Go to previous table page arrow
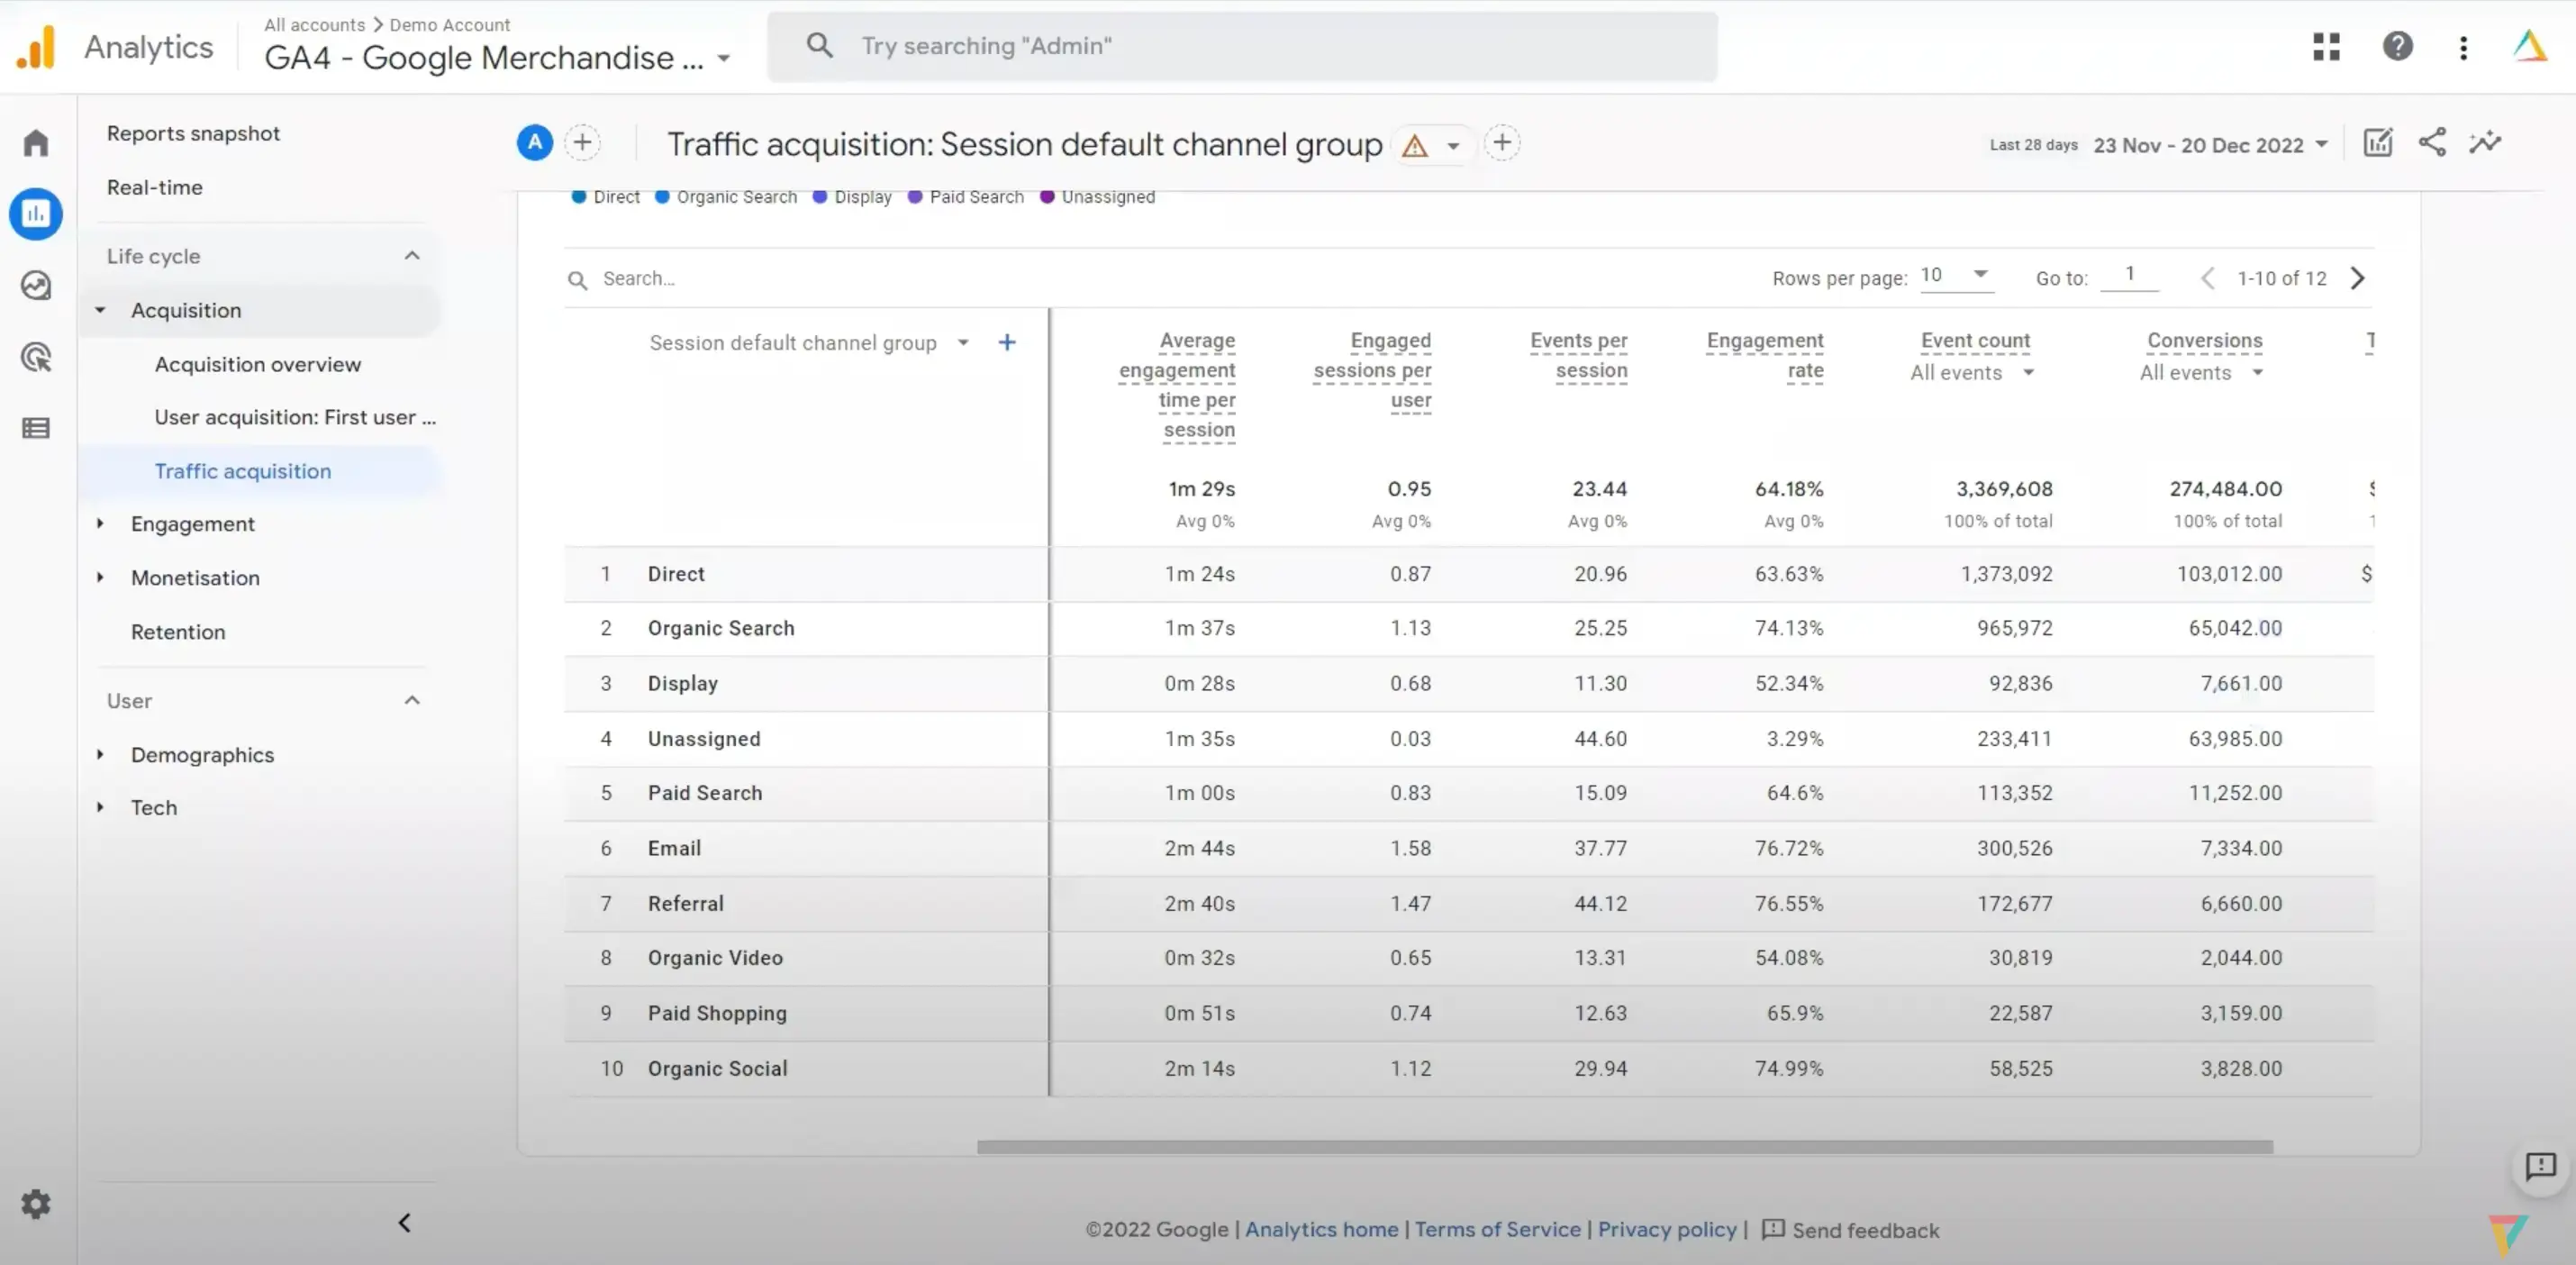The height and width of the screenshot is (1265, 2576). 2207,278
